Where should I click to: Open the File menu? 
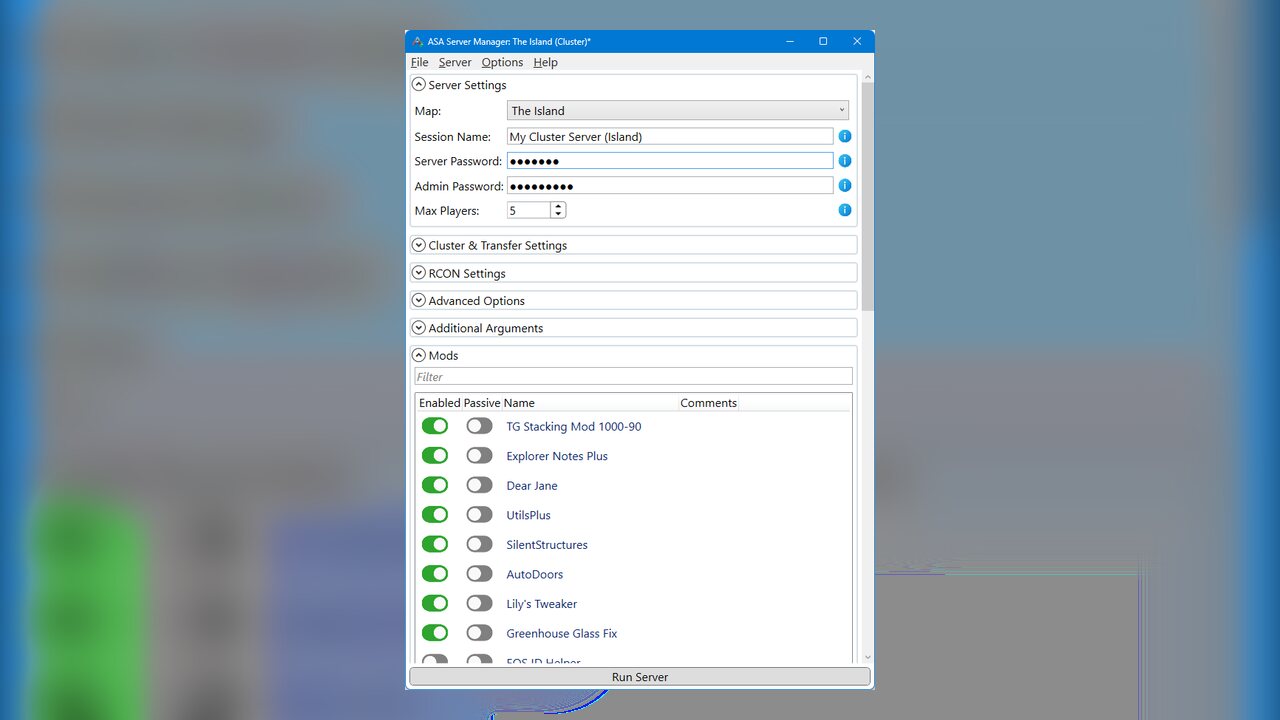click(x=419, y=62)
